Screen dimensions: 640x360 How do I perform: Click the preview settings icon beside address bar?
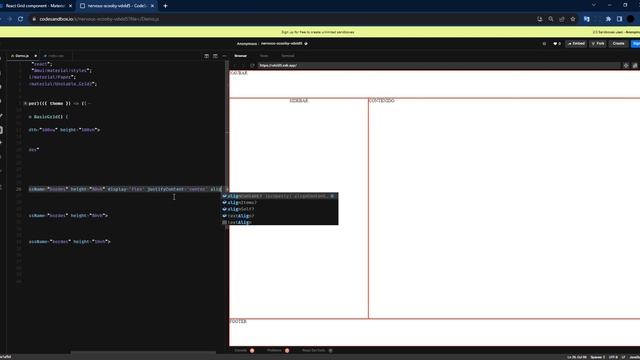click(x=626, y=65)
